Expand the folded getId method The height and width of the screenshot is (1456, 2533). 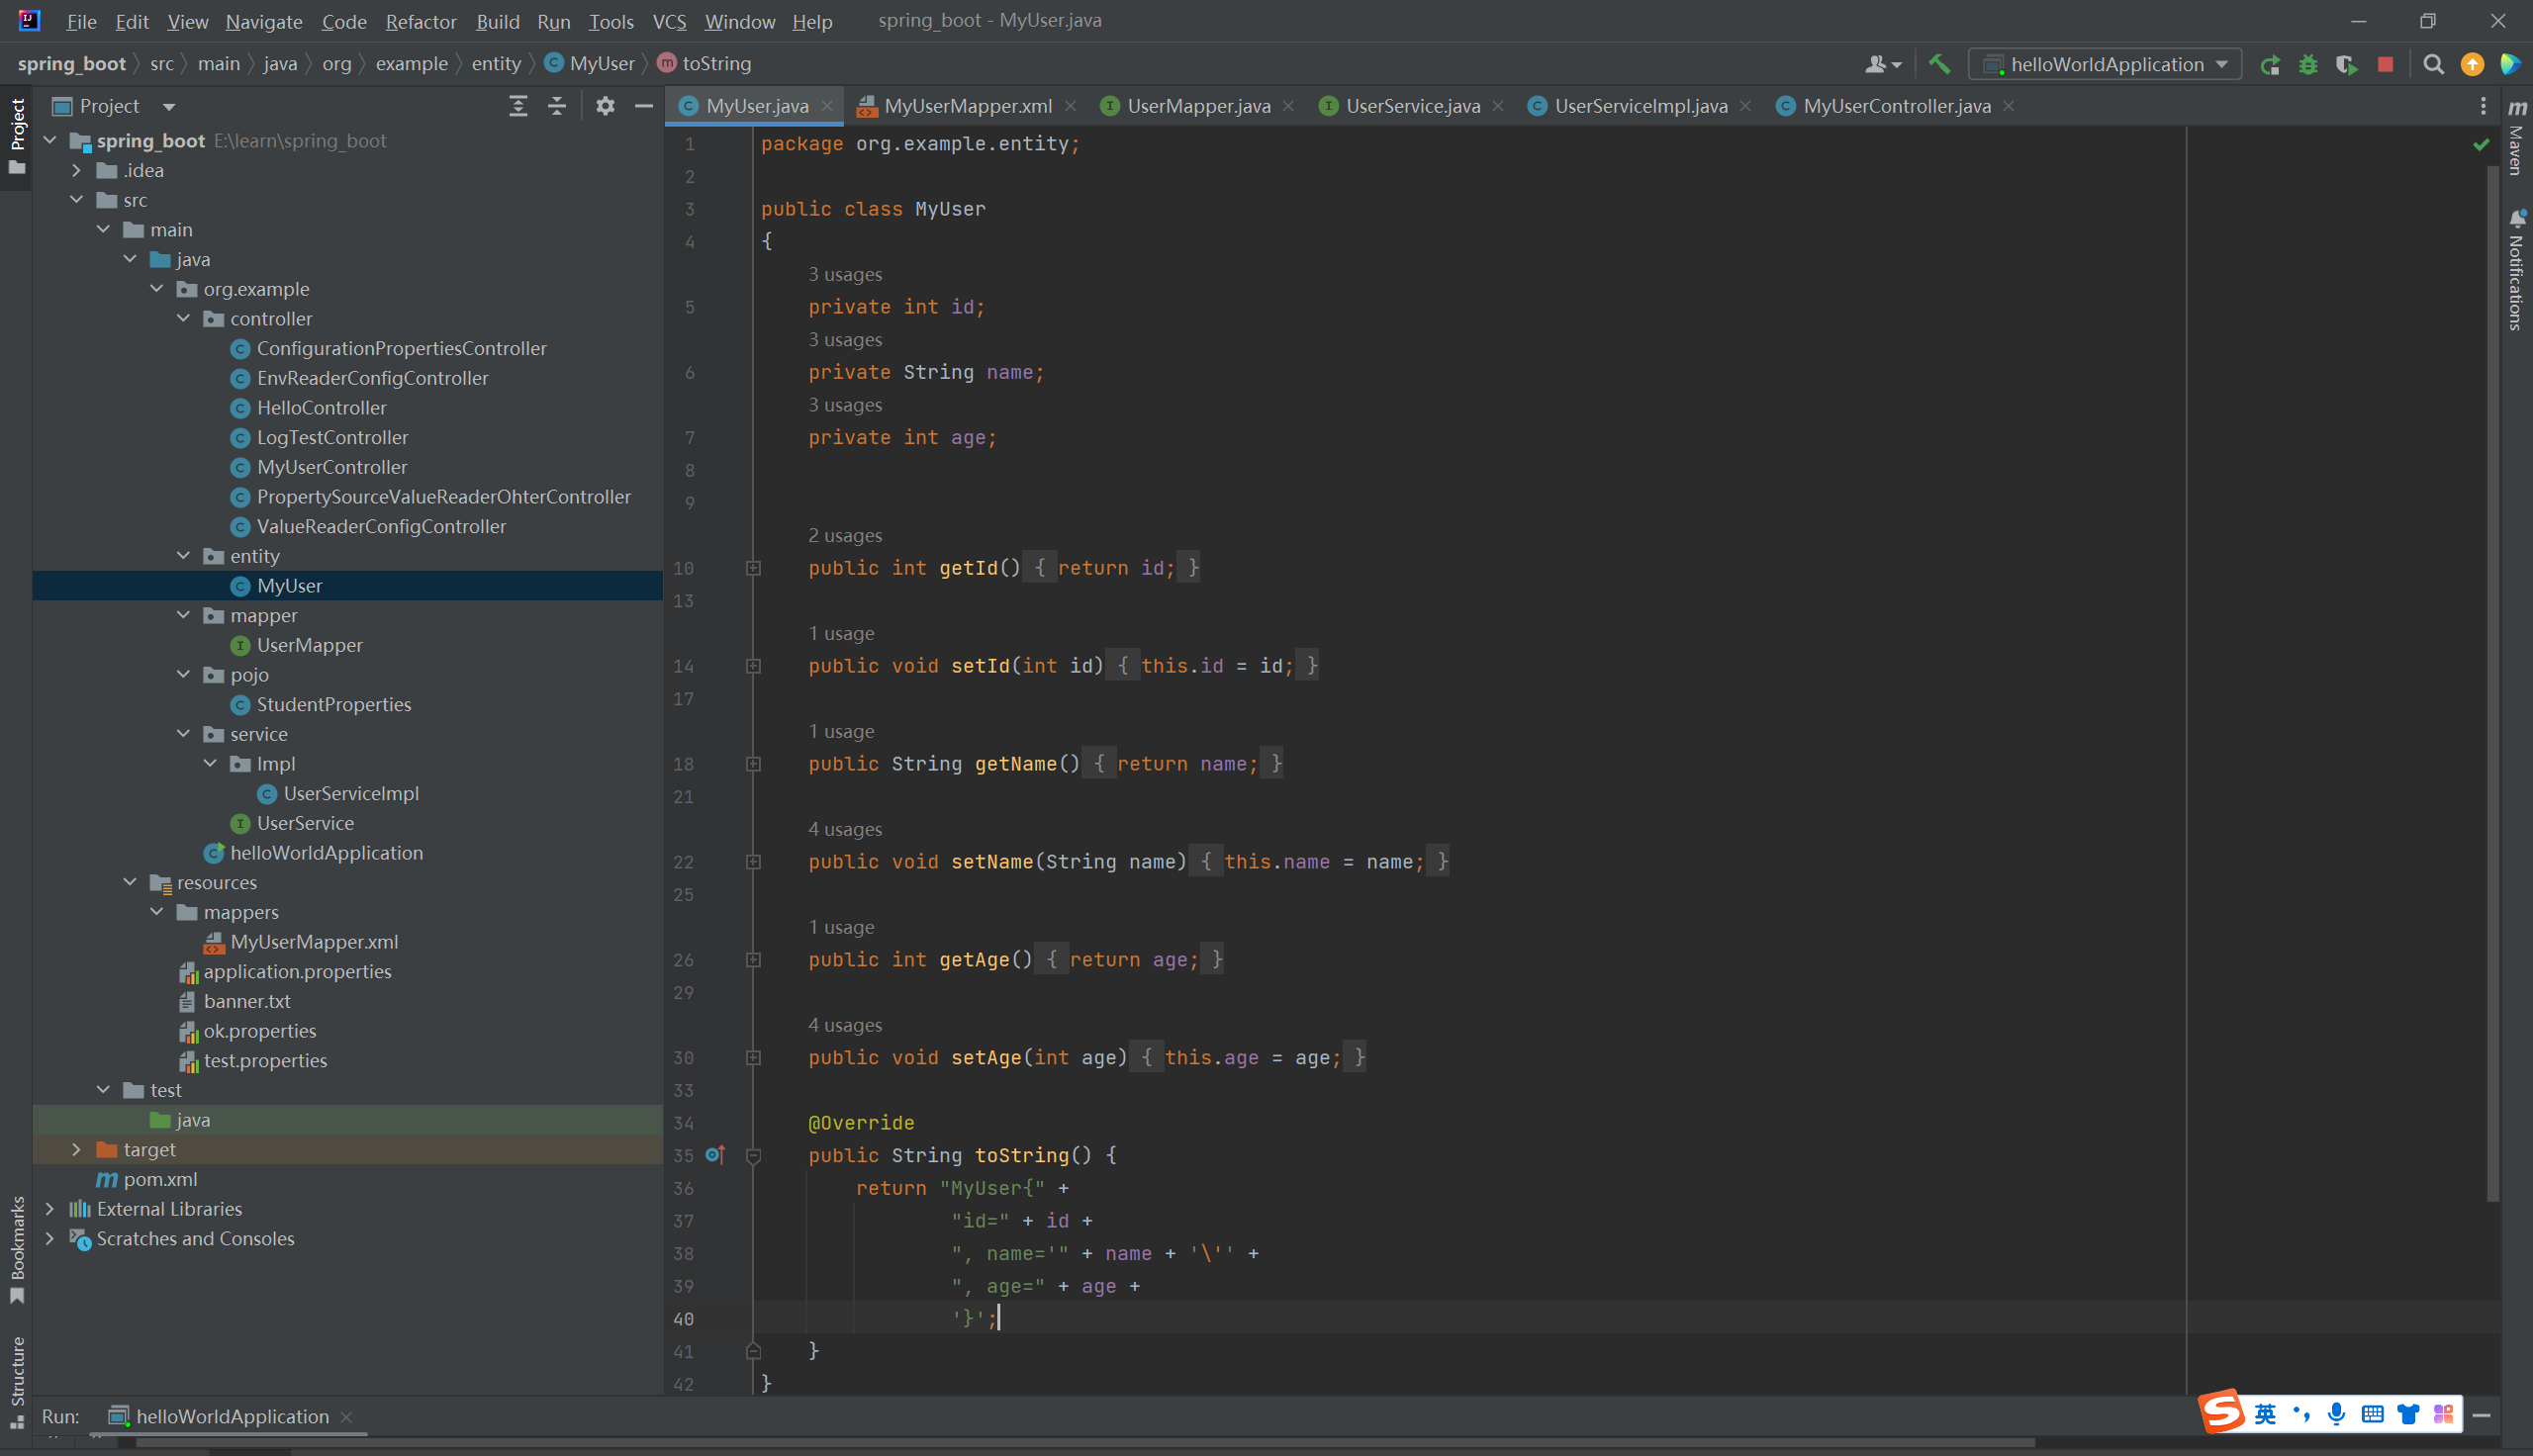pos(754,568)
